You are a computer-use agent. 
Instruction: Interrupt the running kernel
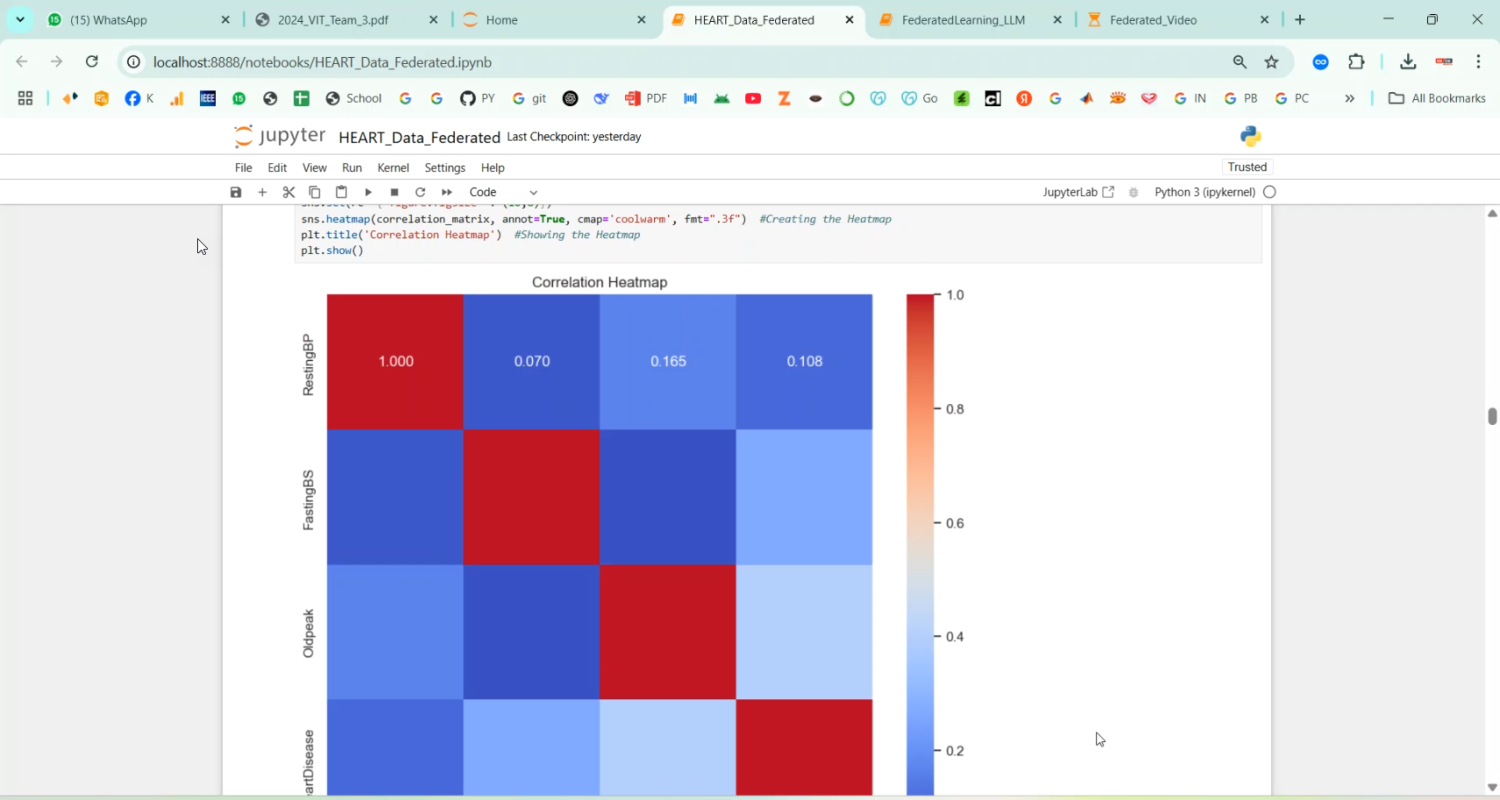coord(393,191)
